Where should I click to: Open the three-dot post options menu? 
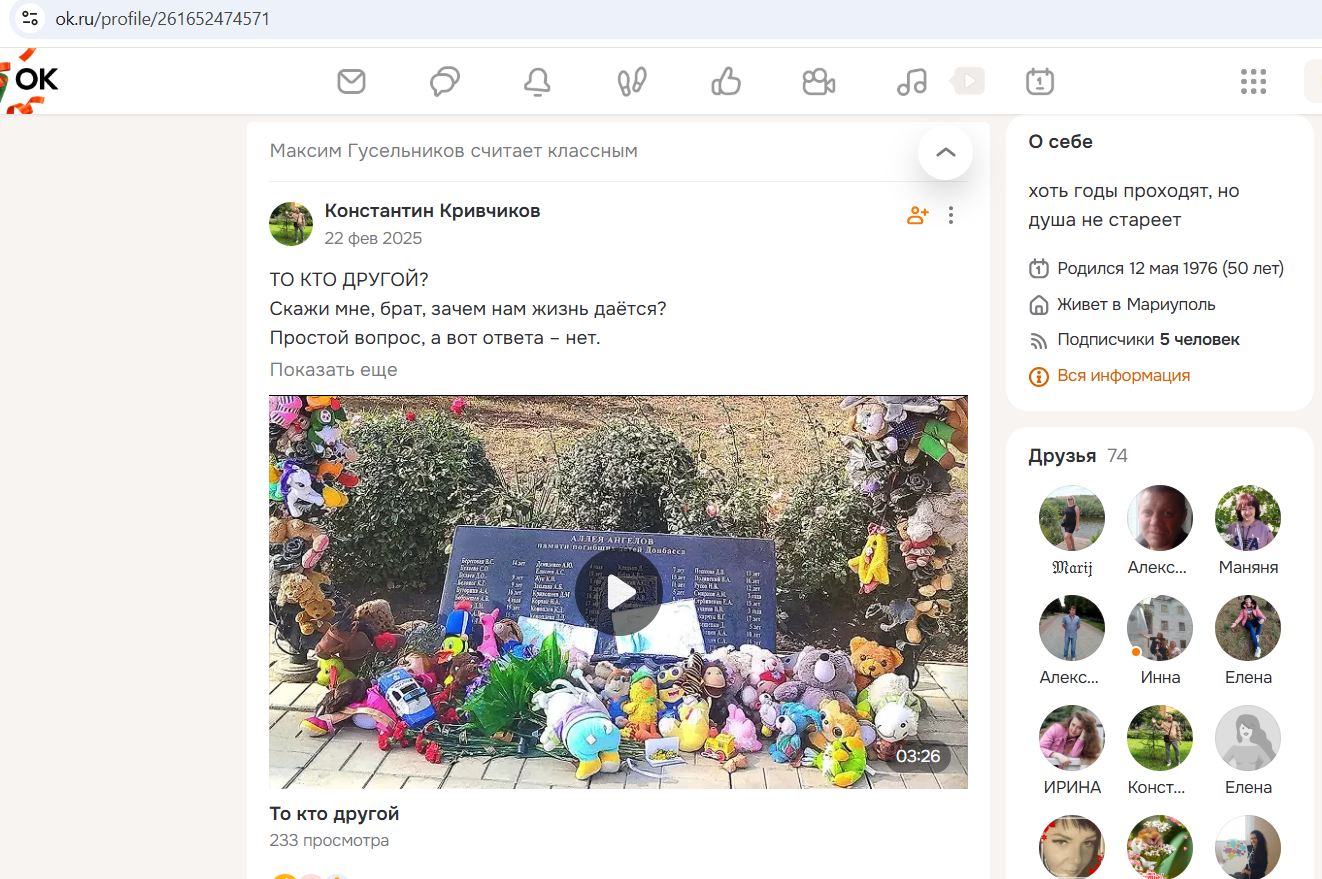click(951, 215)
